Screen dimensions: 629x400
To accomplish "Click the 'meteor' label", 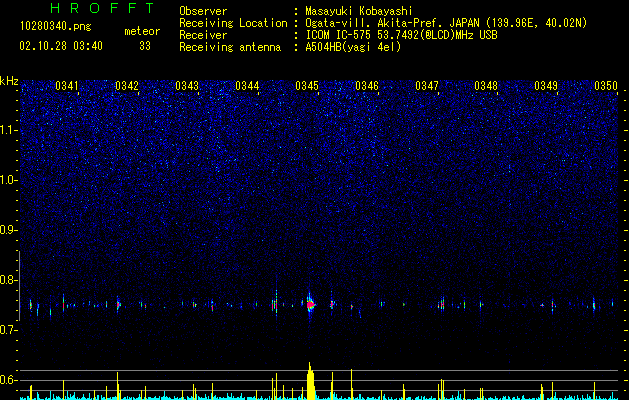I will tap(142, 31).
